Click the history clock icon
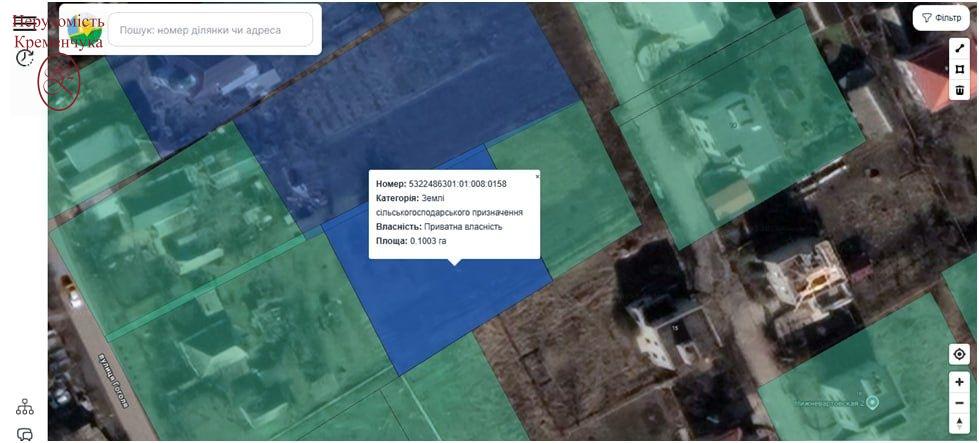 (x=24, y=59)
